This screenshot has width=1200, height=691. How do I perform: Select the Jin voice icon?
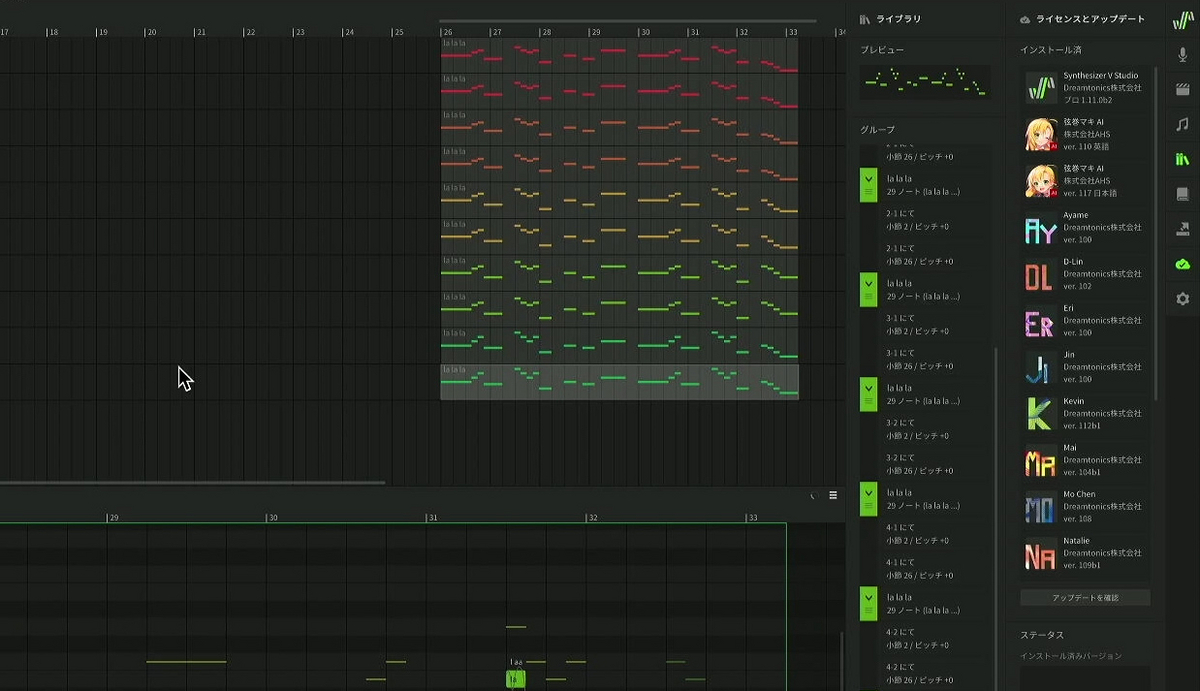coord(1041,367)
